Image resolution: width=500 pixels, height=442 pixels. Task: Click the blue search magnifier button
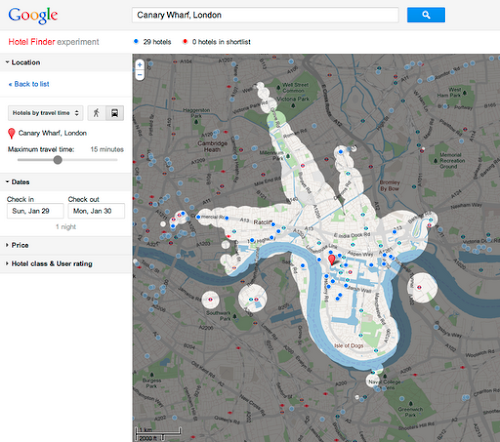pyautogui.click(x=426, y=15)
